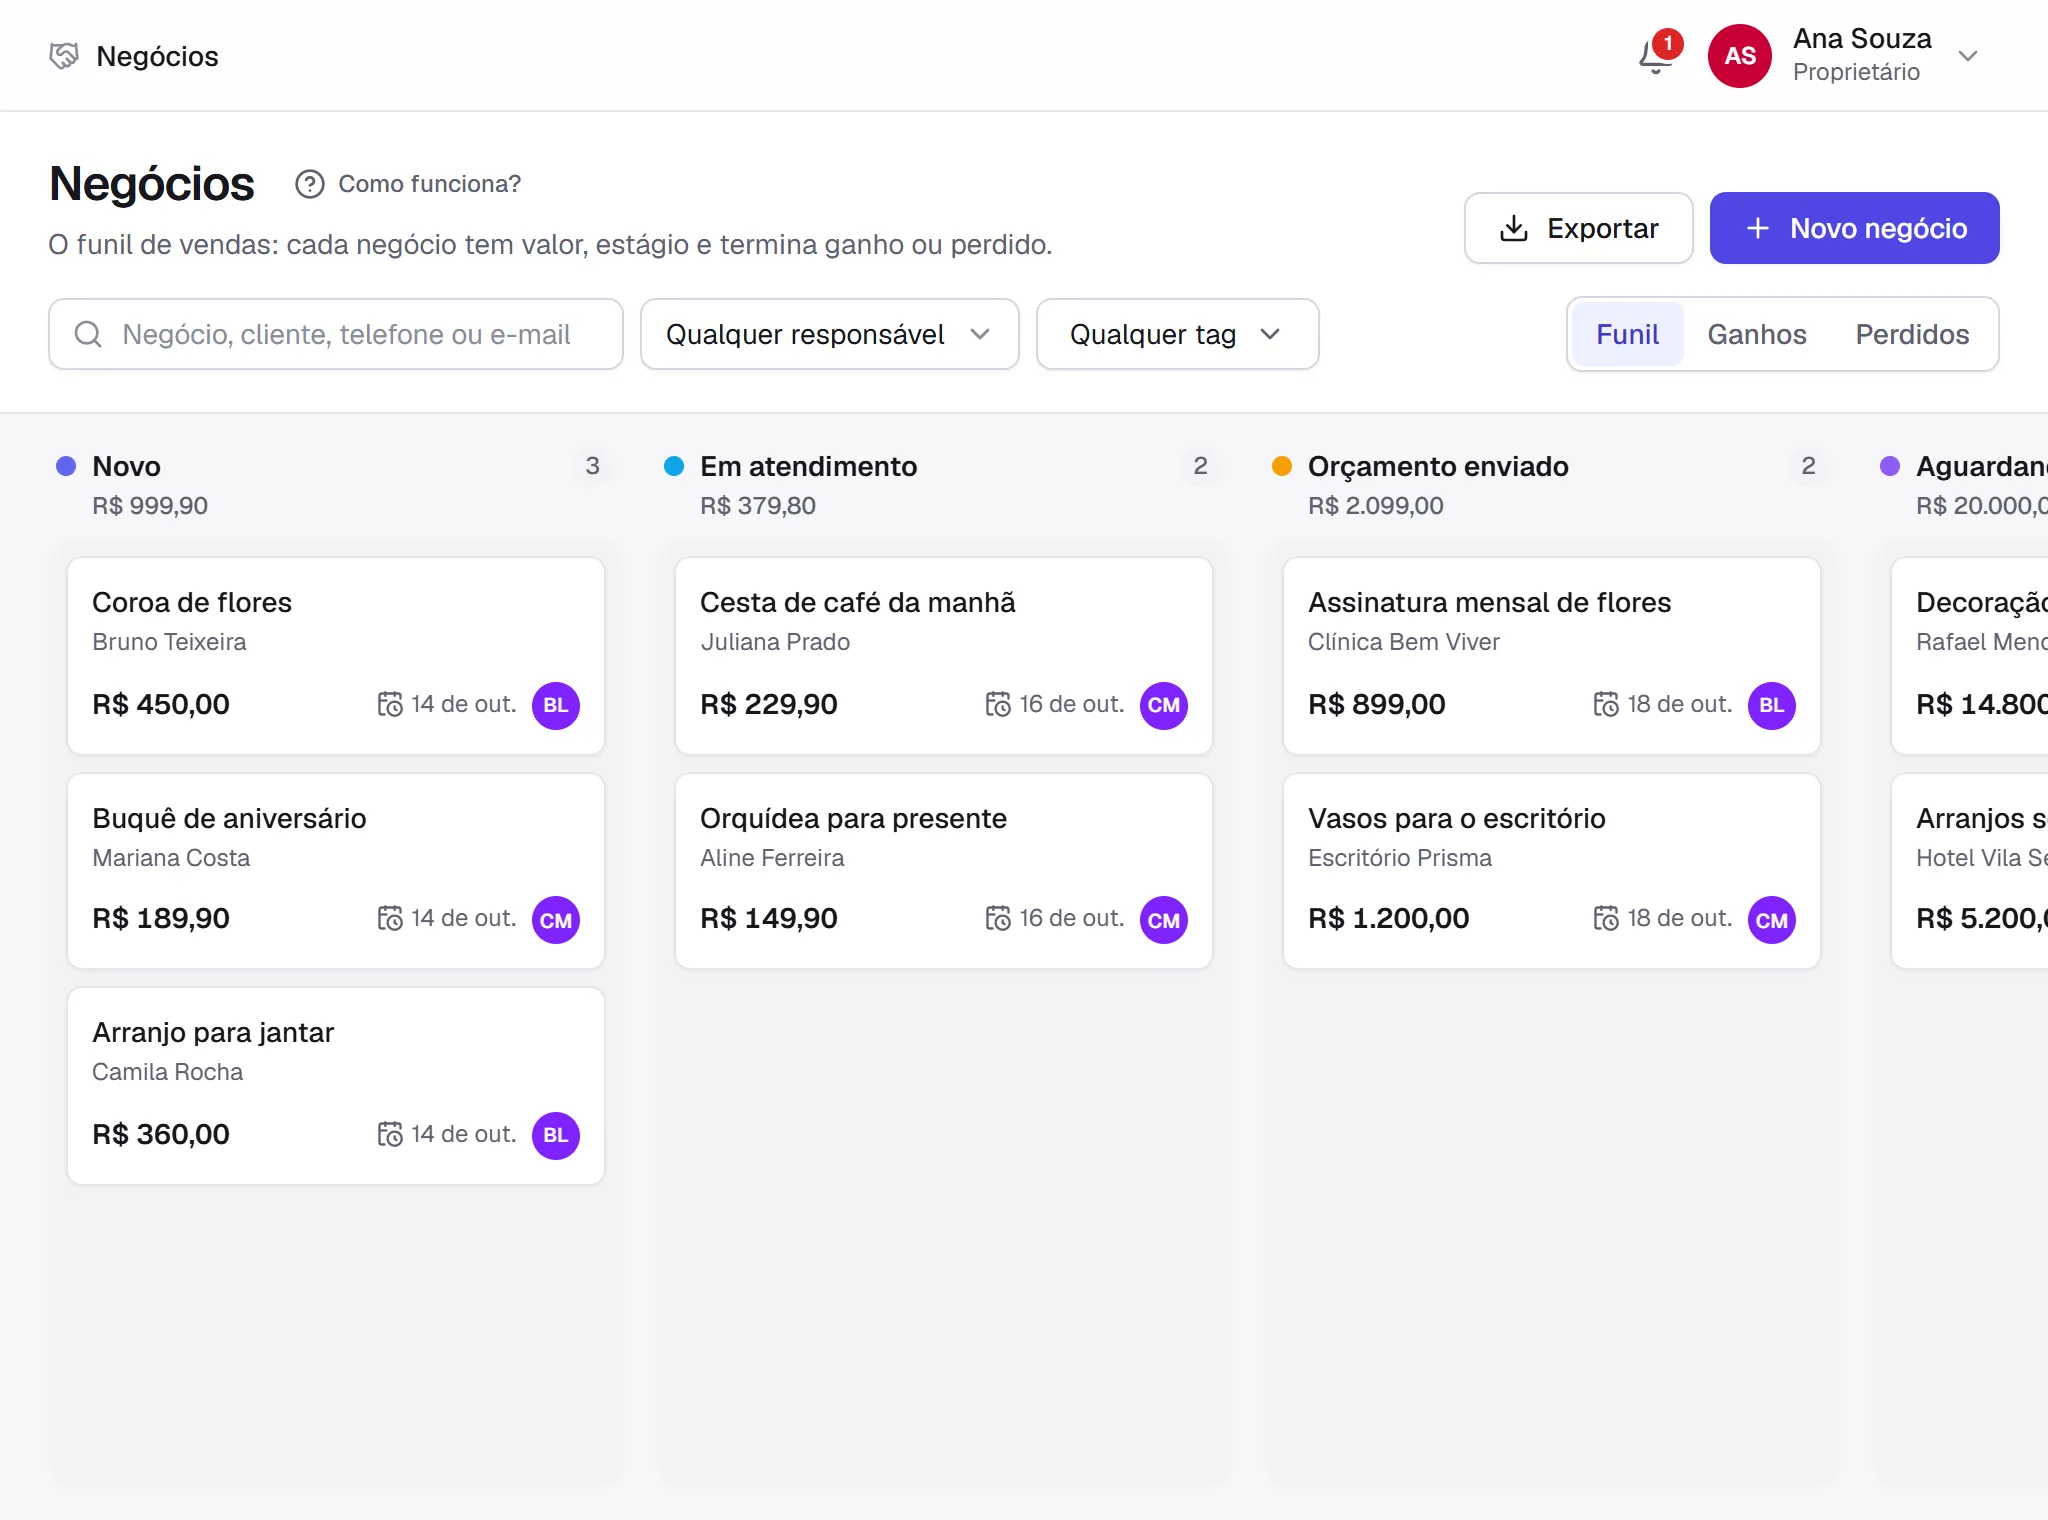Expand the Qualquer responsável dropdown
The width and height of the screenshot is (2048, 1520).
[x=830, y=334]
